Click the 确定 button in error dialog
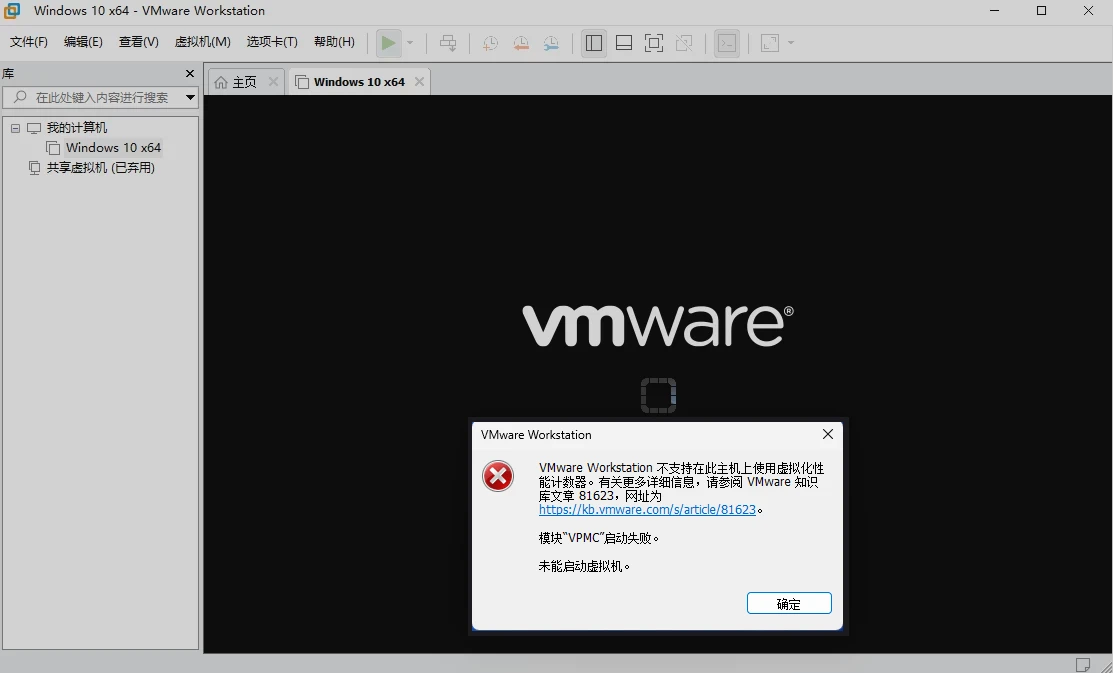This screenshot has height=673, width=1113. pyautogui.click(x=789, y=603)
